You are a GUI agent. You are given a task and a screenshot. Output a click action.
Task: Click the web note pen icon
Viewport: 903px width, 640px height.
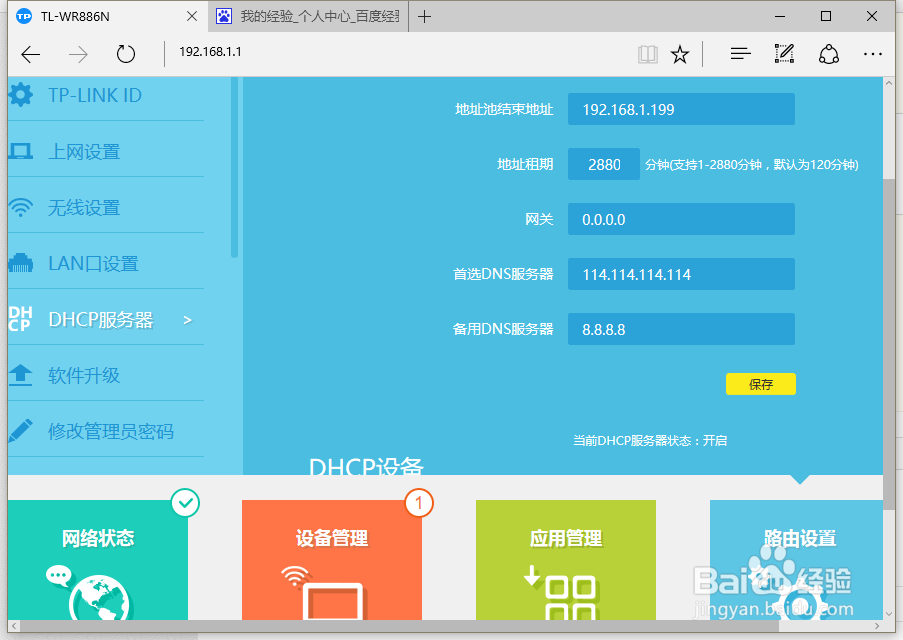click(x=784, y=54)
